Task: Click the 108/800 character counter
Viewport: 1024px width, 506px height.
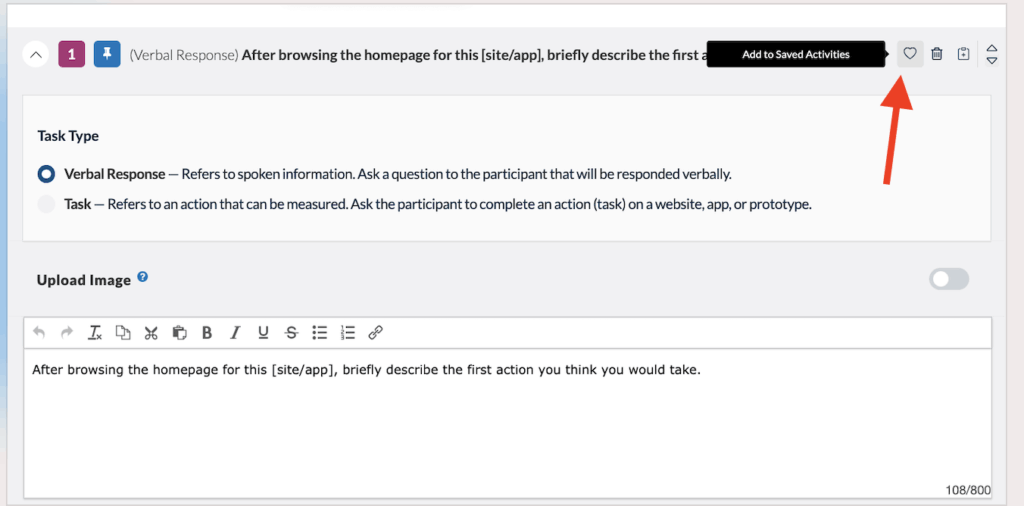Action: pos(967,490)
